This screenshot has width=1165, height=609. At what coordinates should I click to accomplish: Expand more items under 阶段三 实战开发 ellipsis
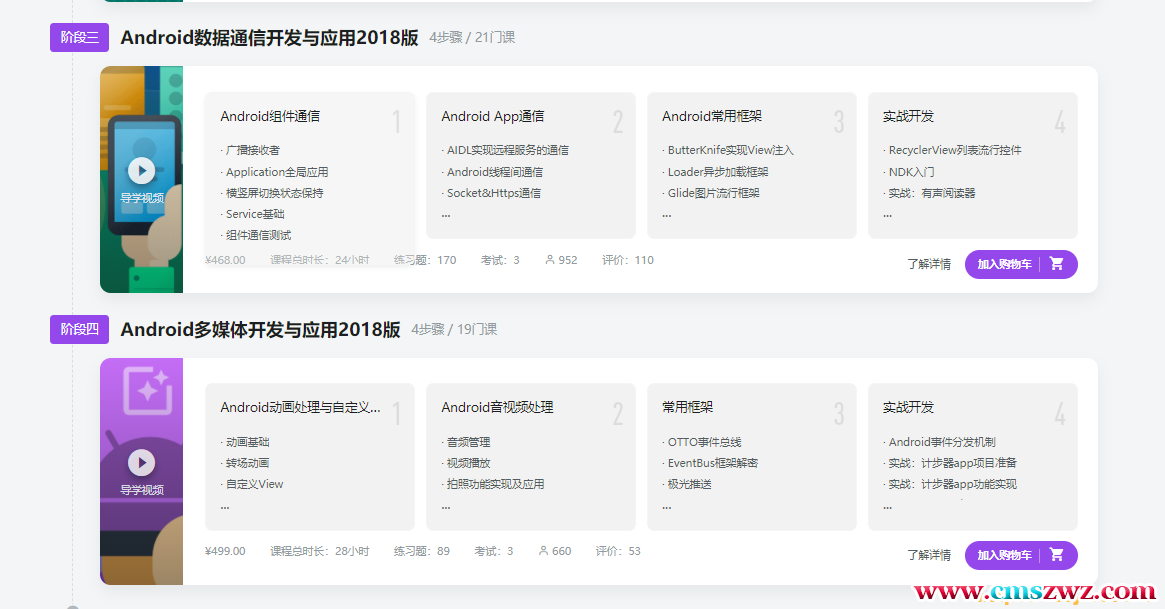click(887, 214)
